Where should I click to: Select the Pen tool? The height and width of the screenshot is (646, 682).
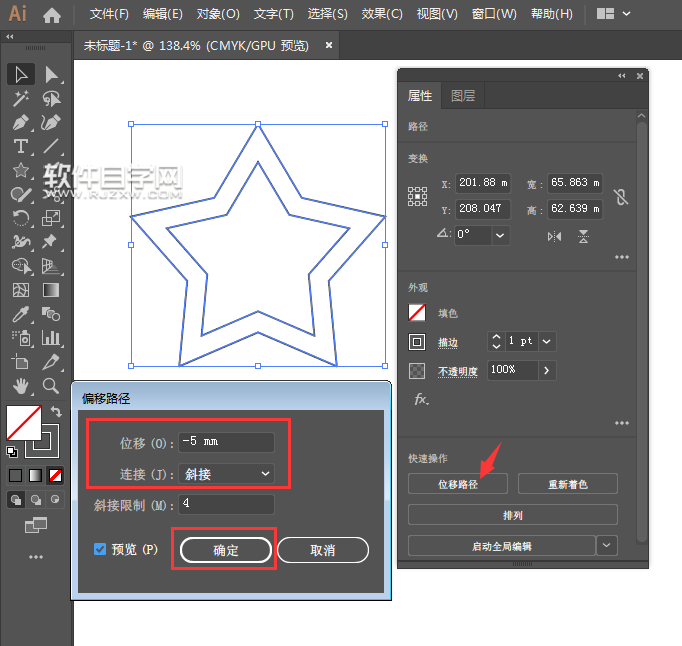20,123
